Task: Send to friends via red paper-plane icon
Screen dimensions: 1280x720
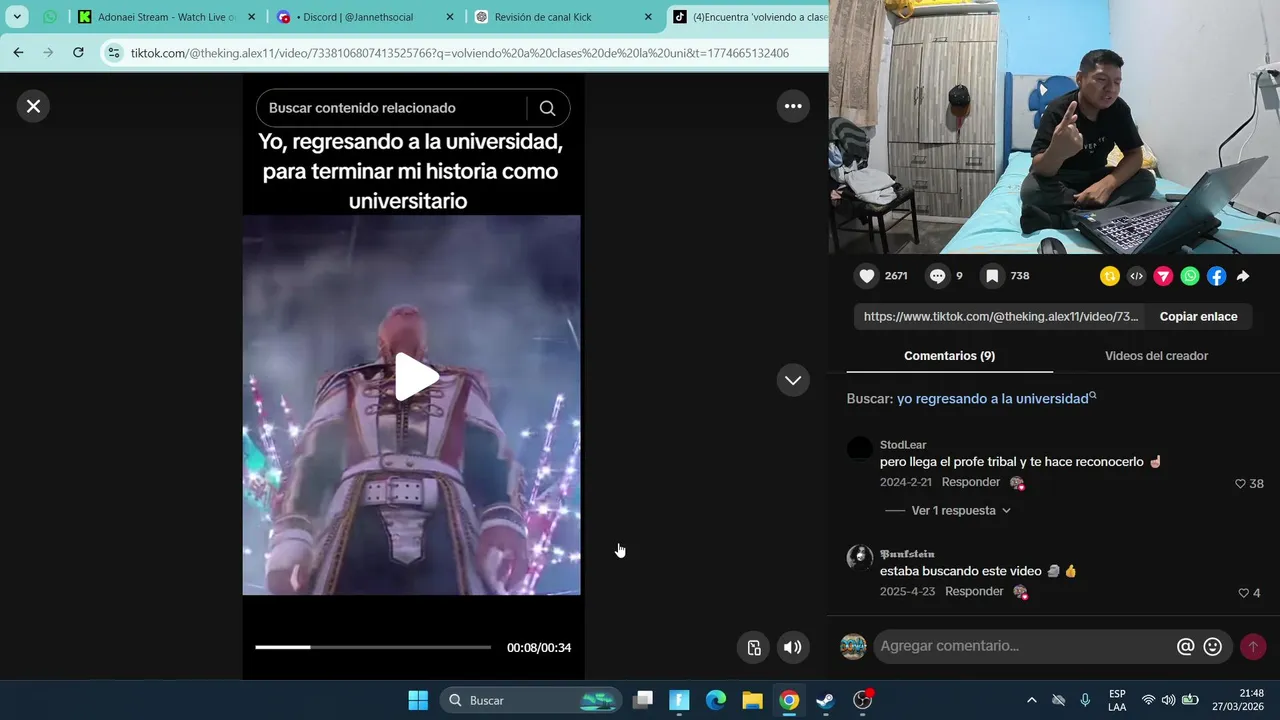Action: 1163,276
